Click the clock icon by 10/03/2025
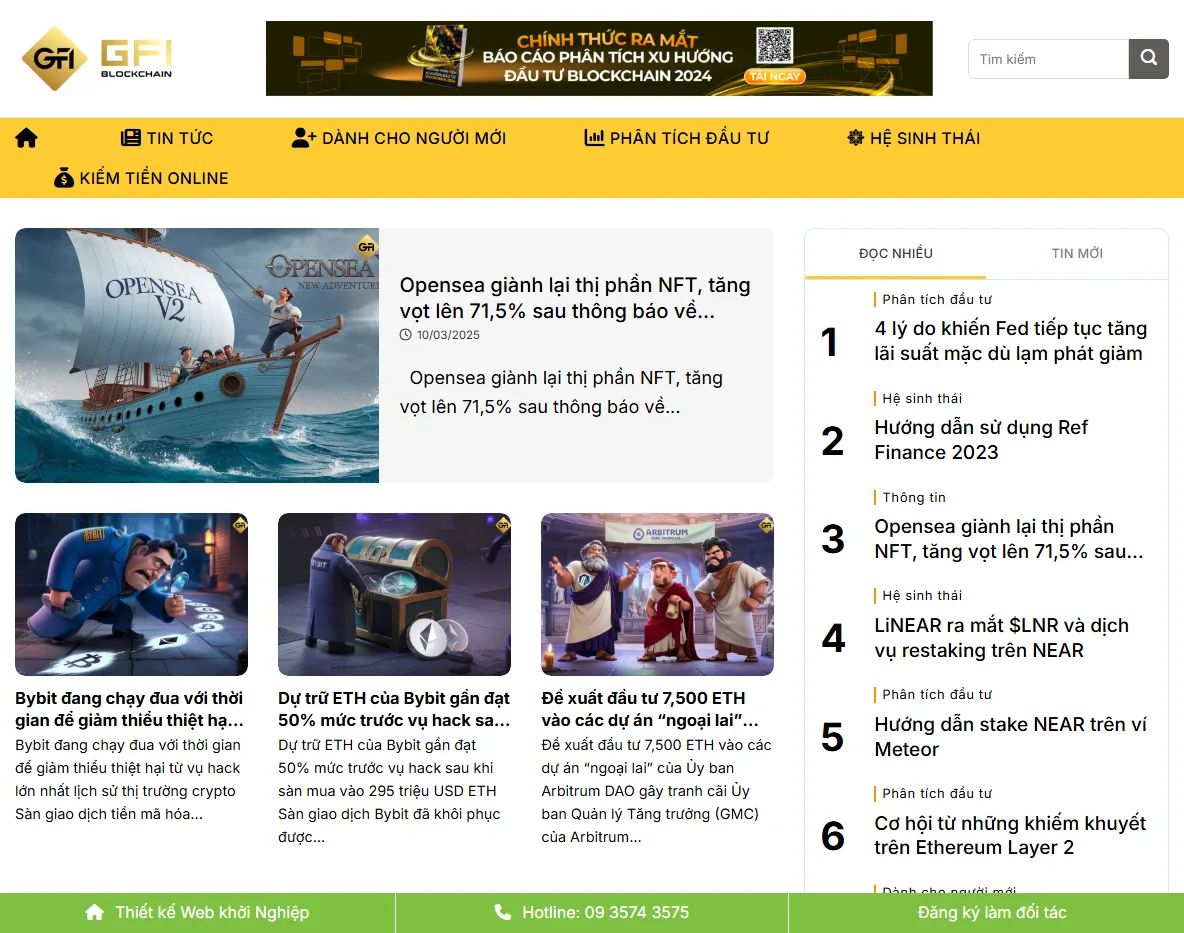 click(x=405, y=334)
